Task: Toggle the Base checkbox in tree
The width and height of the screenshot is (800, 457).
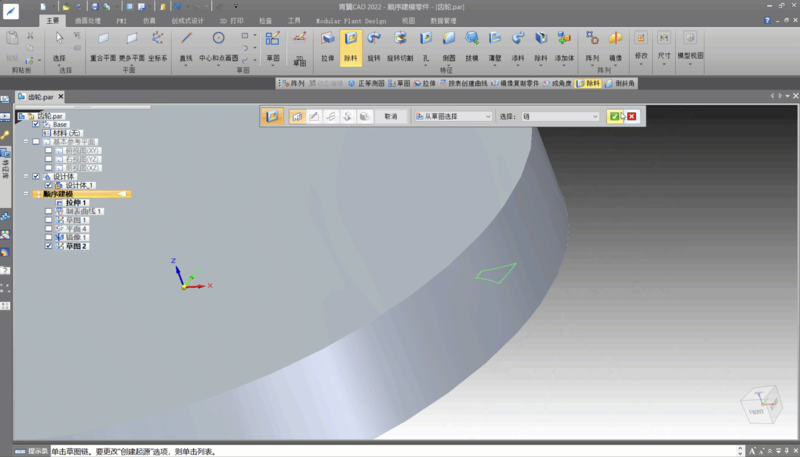Action: (37, 124)
